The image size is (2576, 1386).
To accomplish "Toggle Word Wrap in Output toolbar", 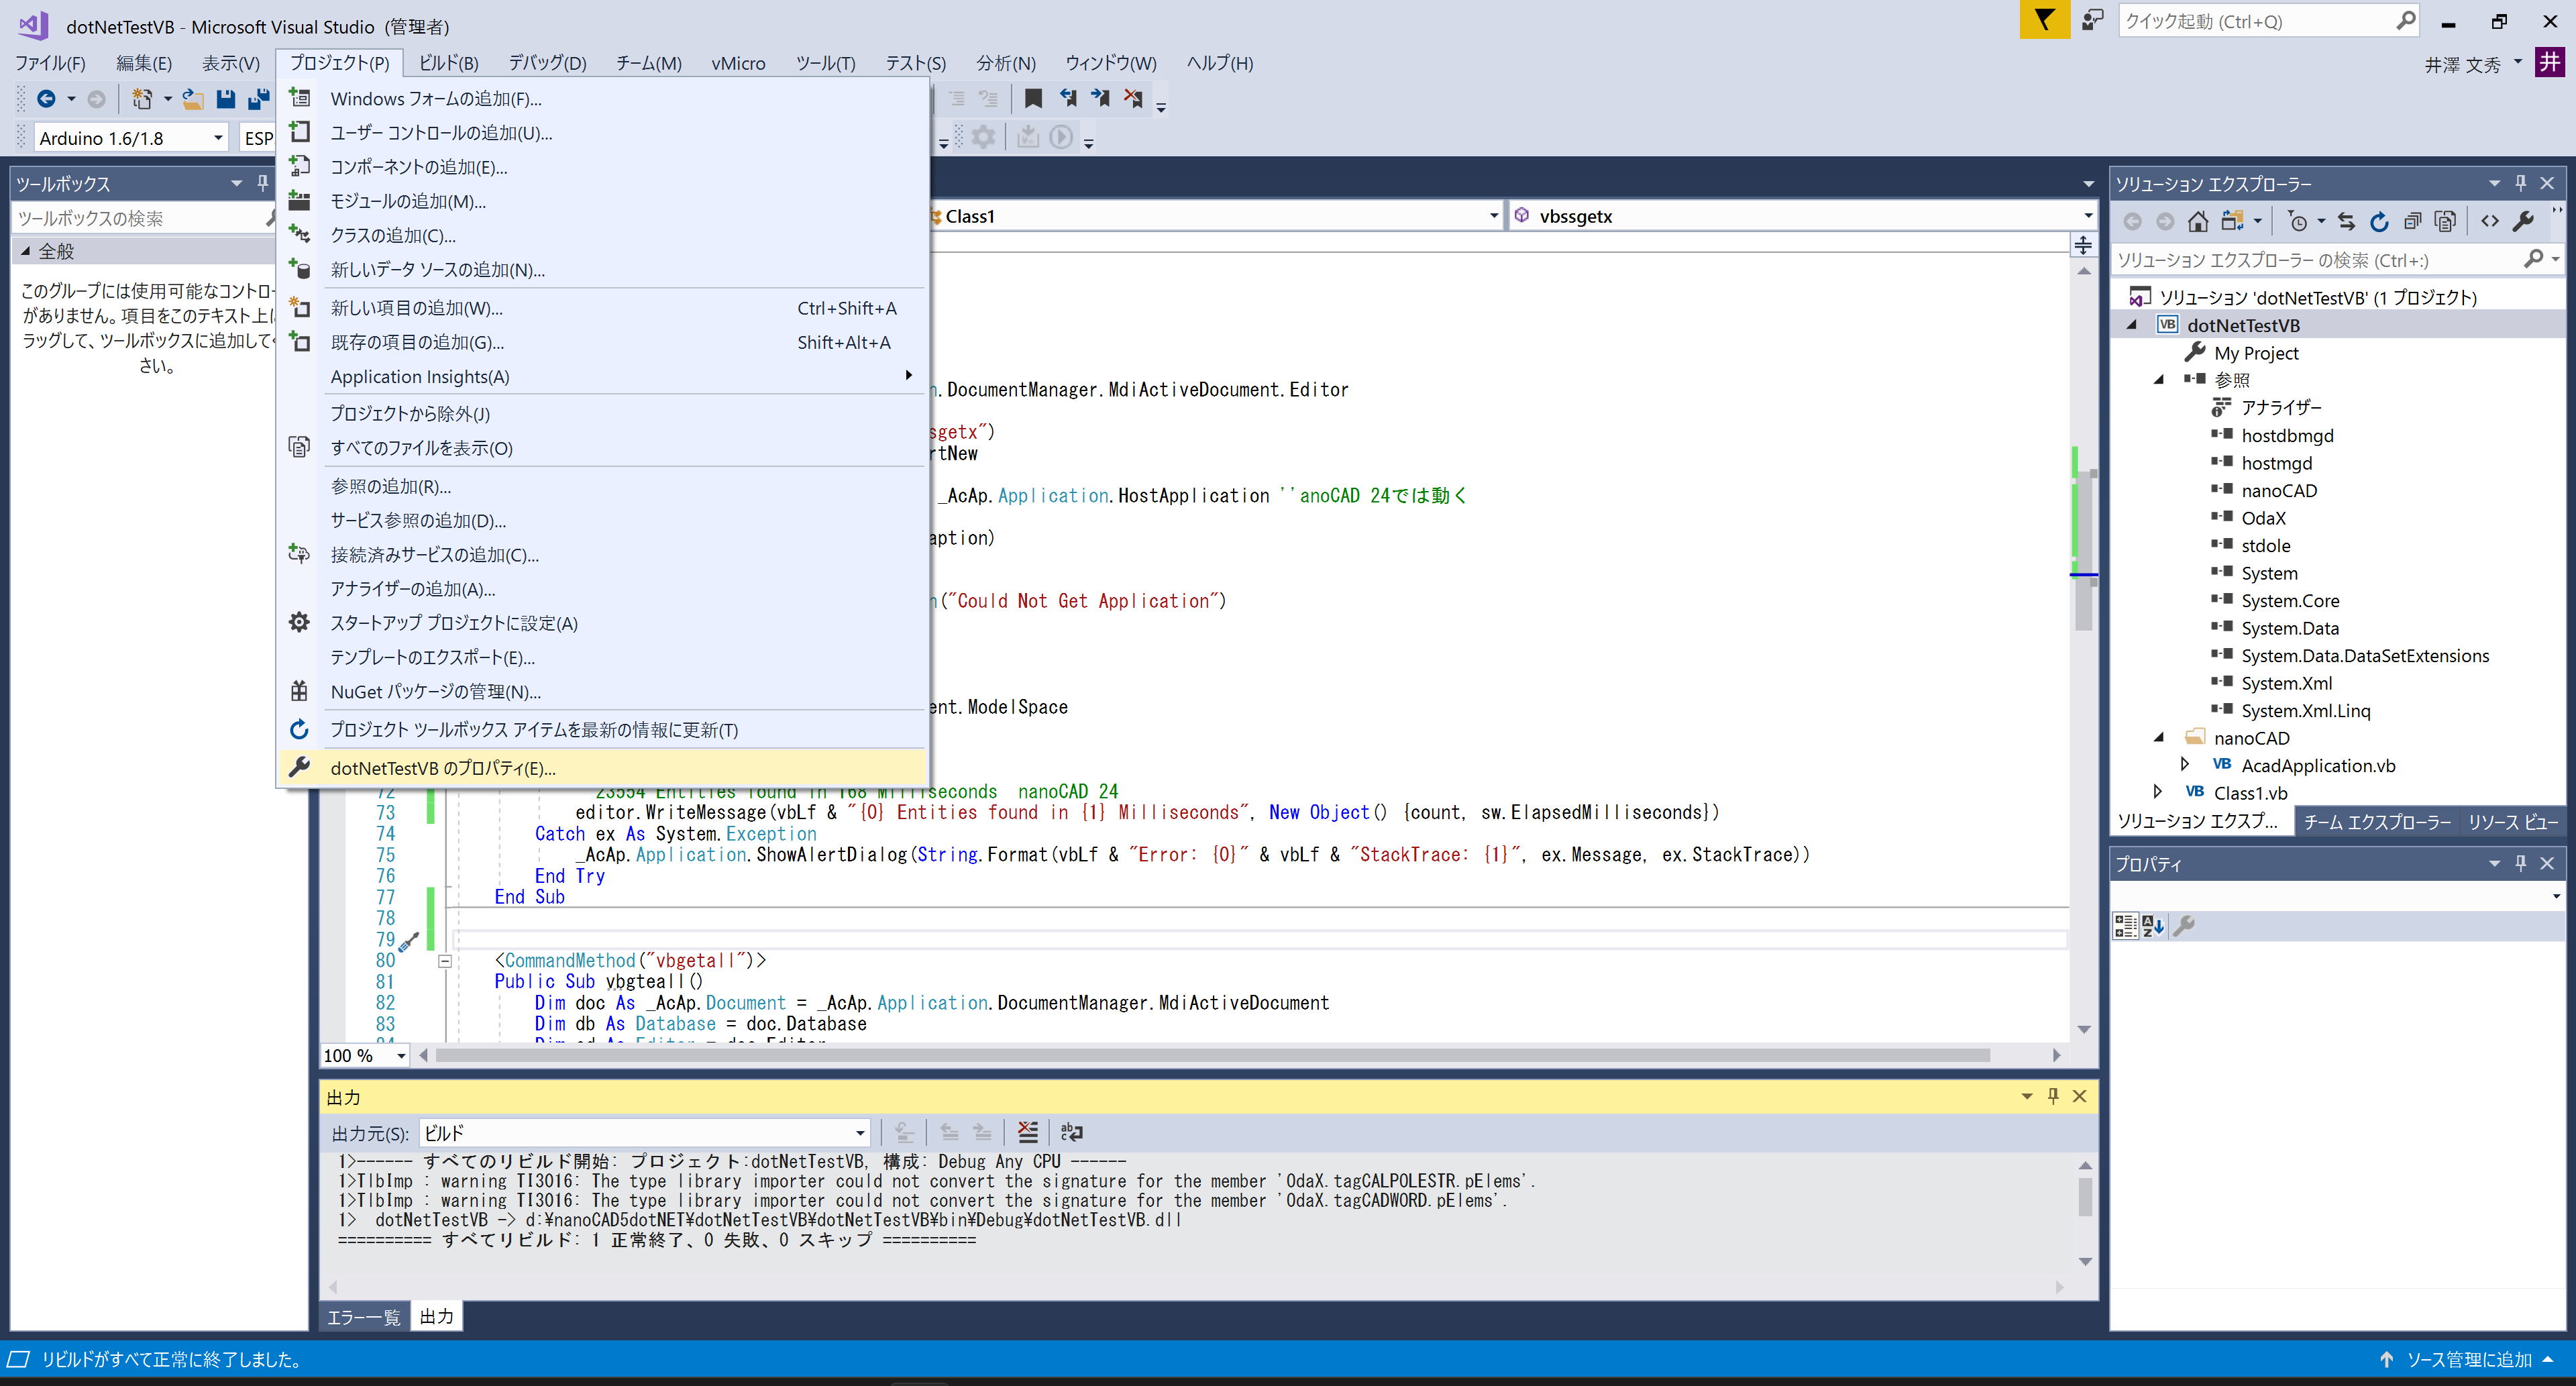I will pos(1071,1132).
